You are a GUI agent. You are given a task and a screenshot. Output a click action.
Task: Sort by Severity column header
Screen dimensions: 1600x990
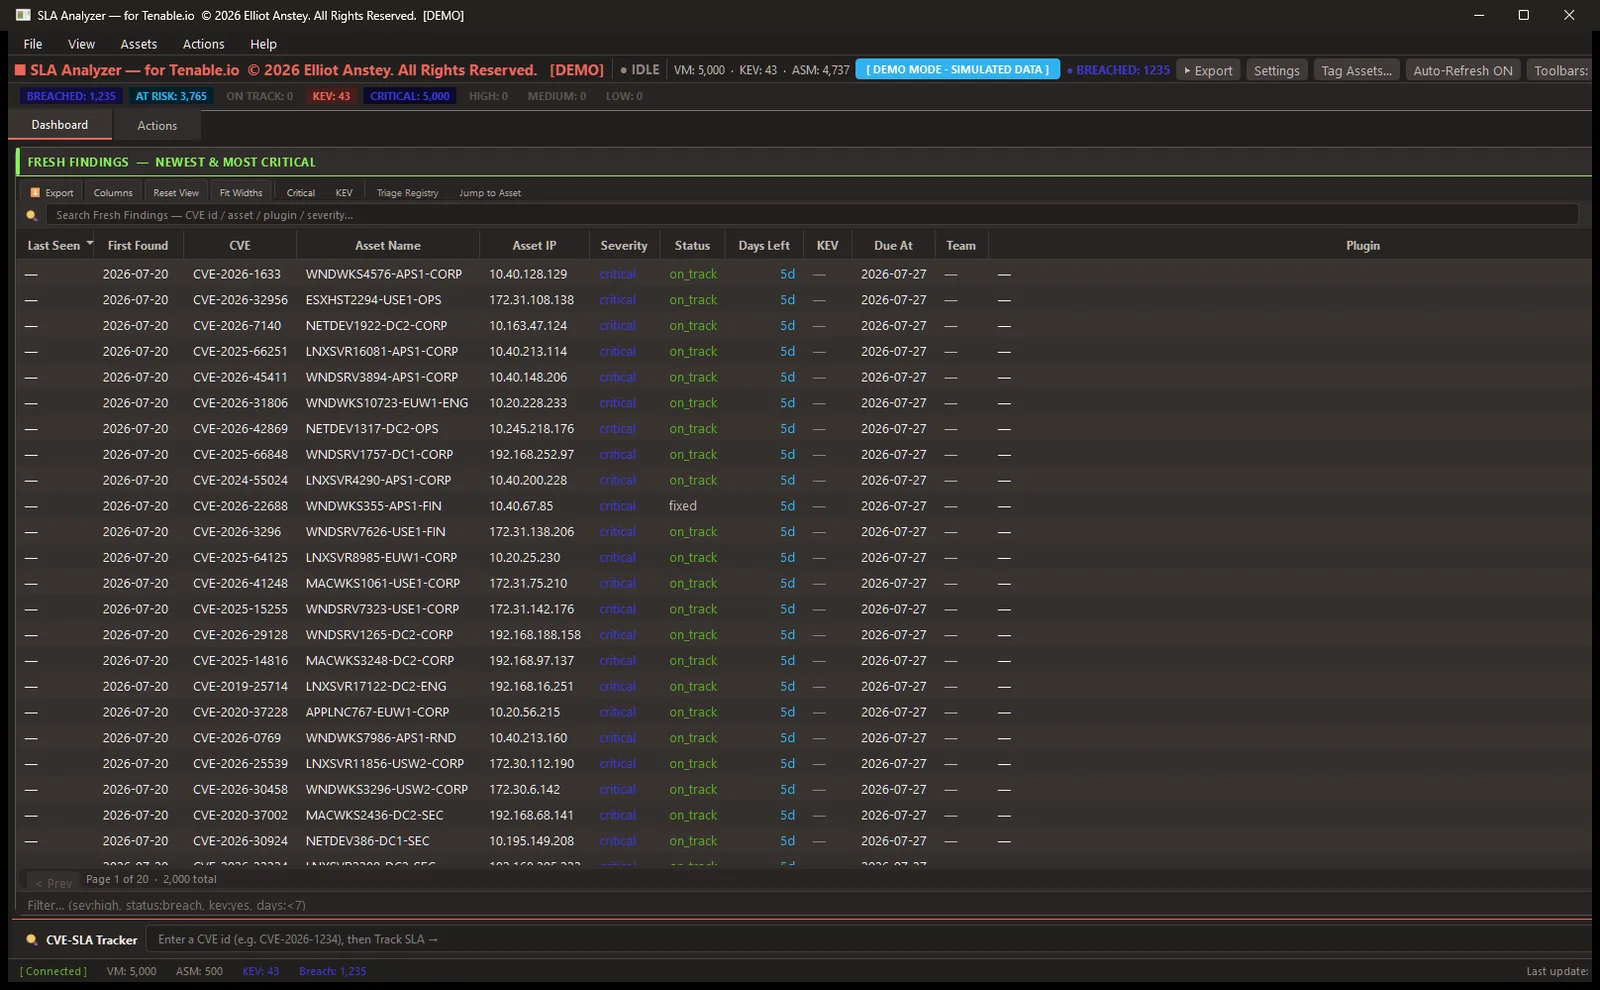(x=624, y=245)
